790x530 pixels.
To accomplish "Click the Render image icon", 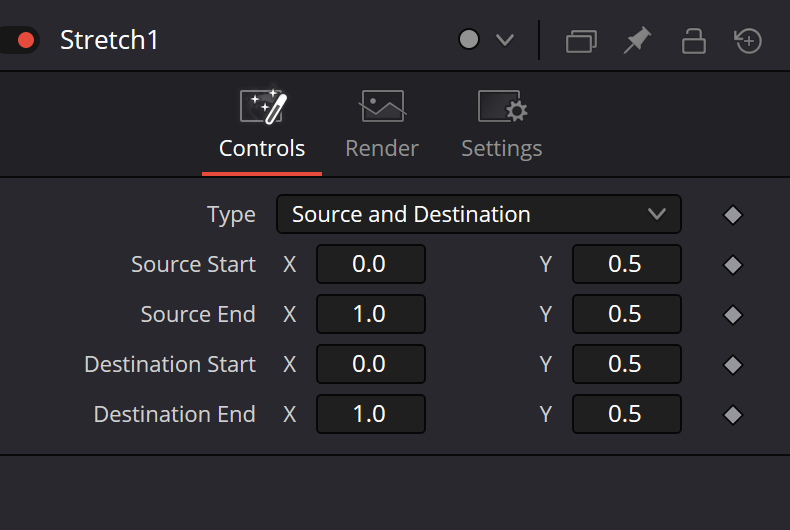I will (x=383, y=106).
